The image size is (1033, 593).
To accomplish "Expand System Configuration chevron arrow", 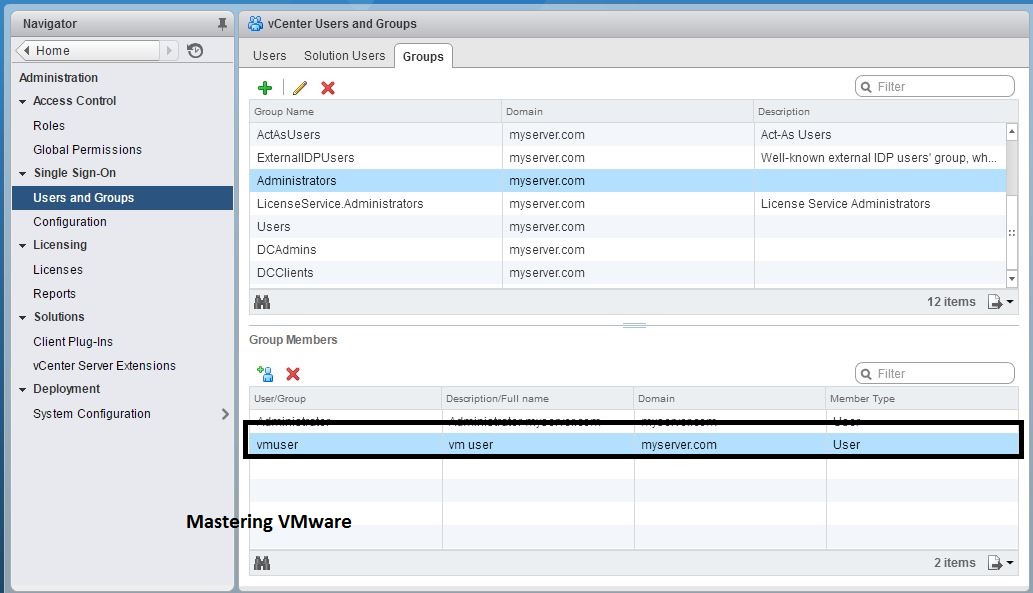I will (x=225, y=414).
